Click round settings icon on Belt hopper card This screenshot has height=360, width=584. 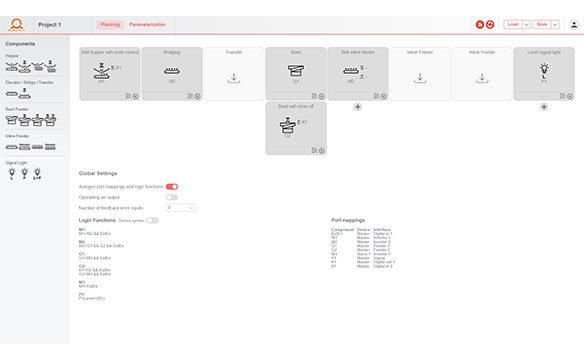(x=135, y=96)
